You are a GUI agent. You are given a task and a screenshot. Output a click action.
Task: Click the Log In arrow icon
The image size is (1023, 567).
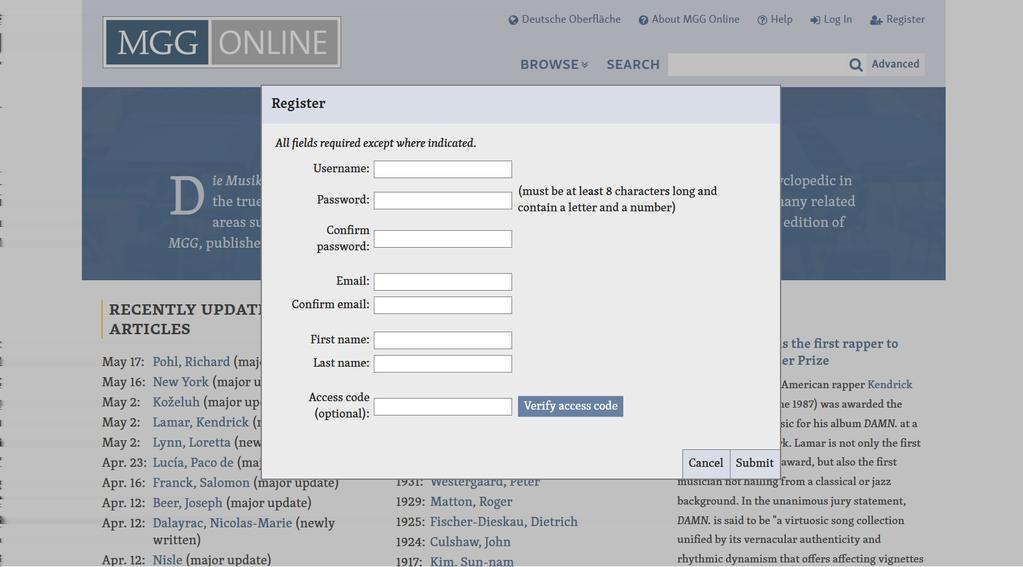pyautogui.click(x=815, y=20)
